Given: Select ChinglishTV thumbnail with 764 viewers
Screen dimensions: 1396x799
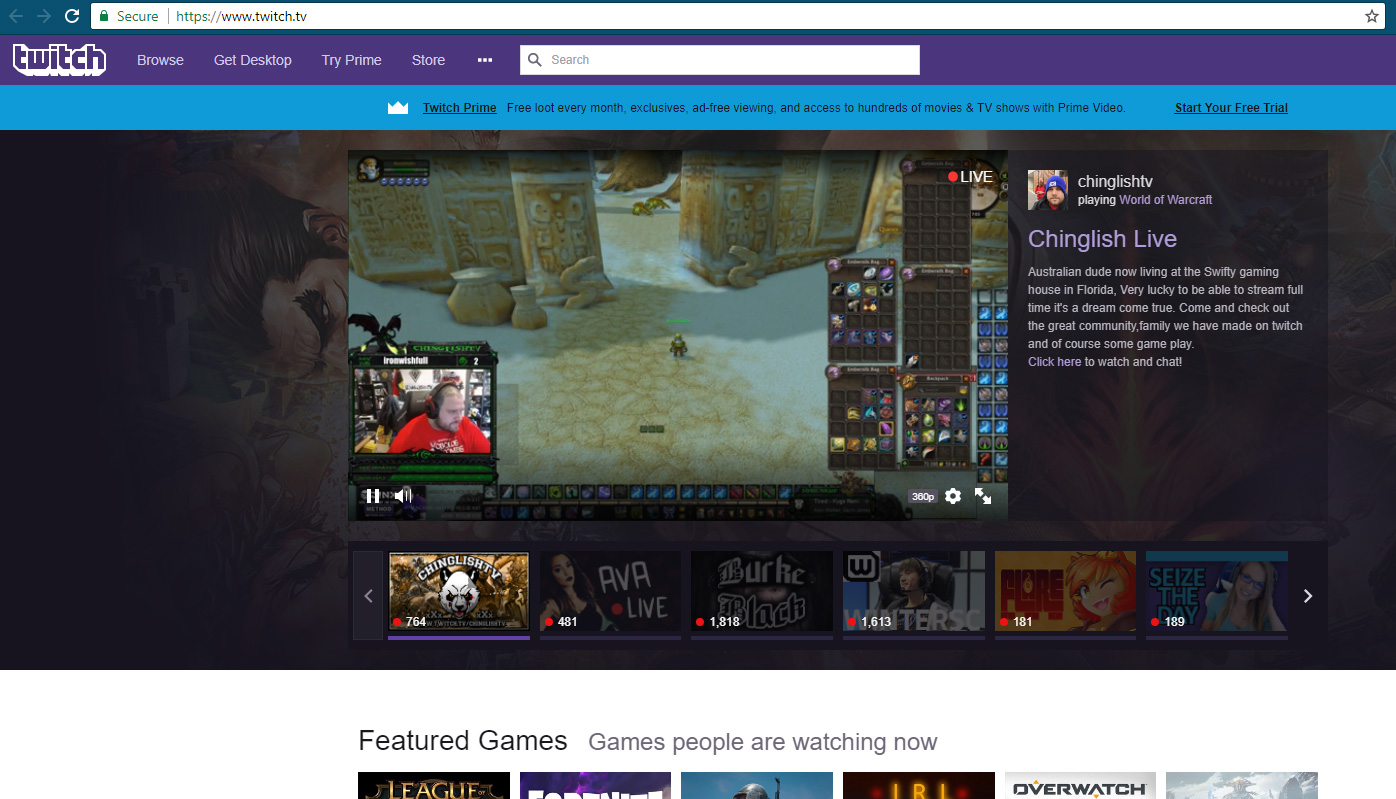Looking at the screenshot, I should point(459,592).
